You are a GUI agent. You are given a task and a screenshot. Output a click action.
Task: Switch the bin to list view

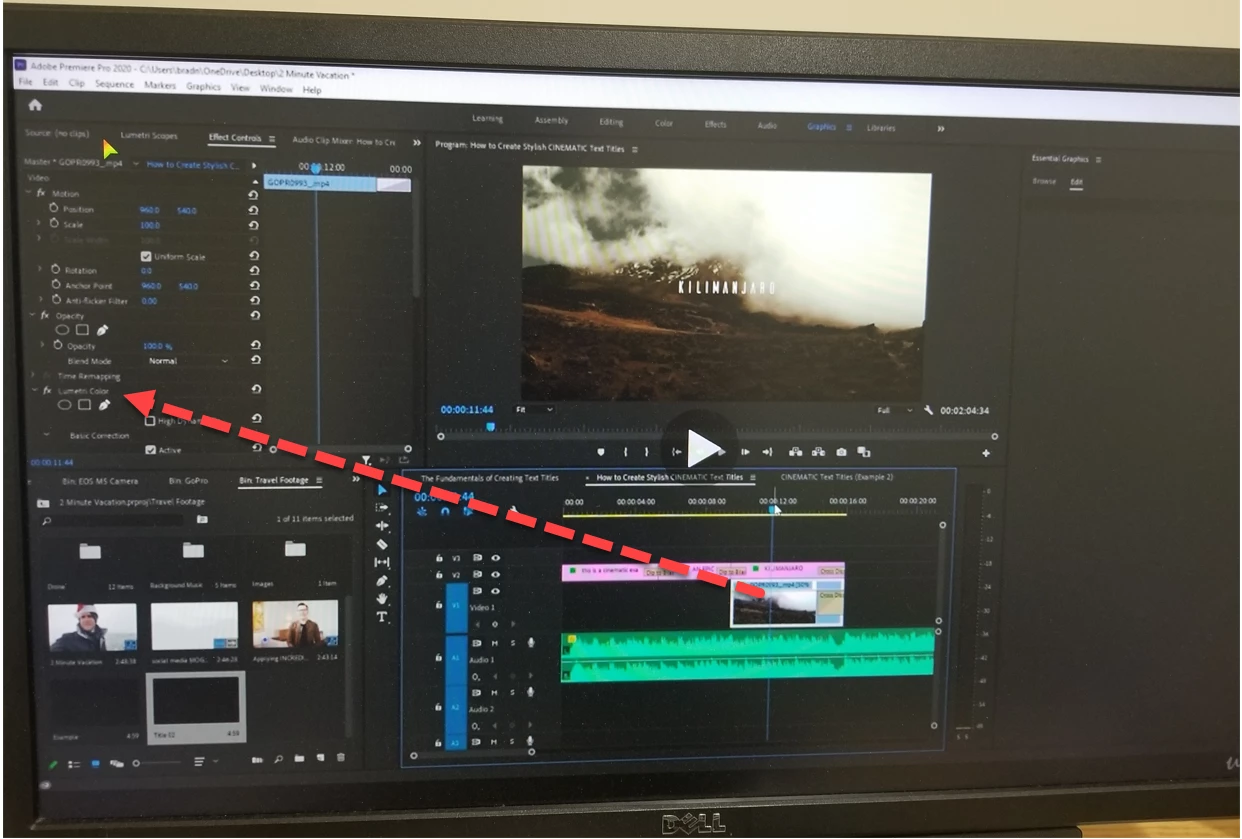click(x=75, y=764)
